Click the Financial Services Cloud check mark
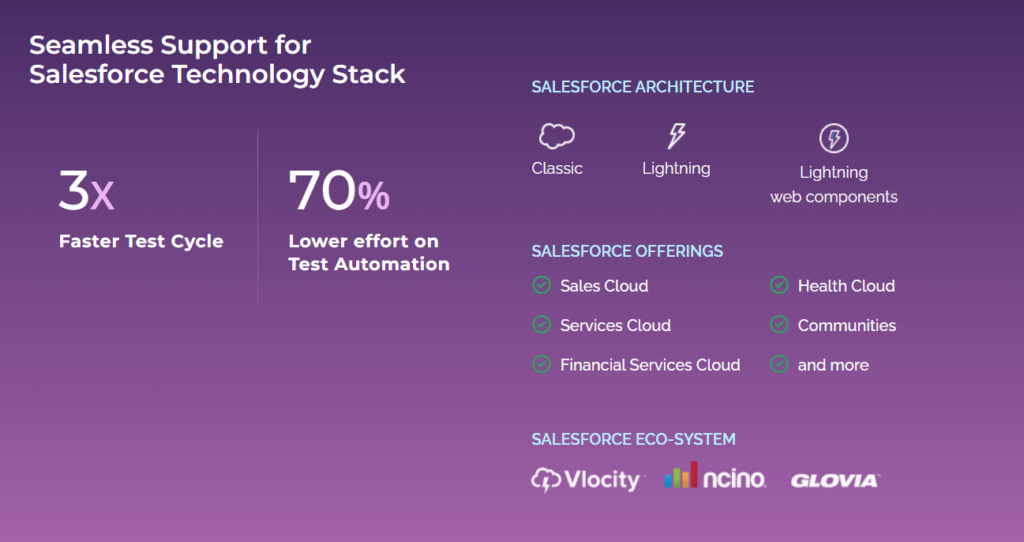The image size is (1024, 542). pyautogui.click(x=542, y=365)
